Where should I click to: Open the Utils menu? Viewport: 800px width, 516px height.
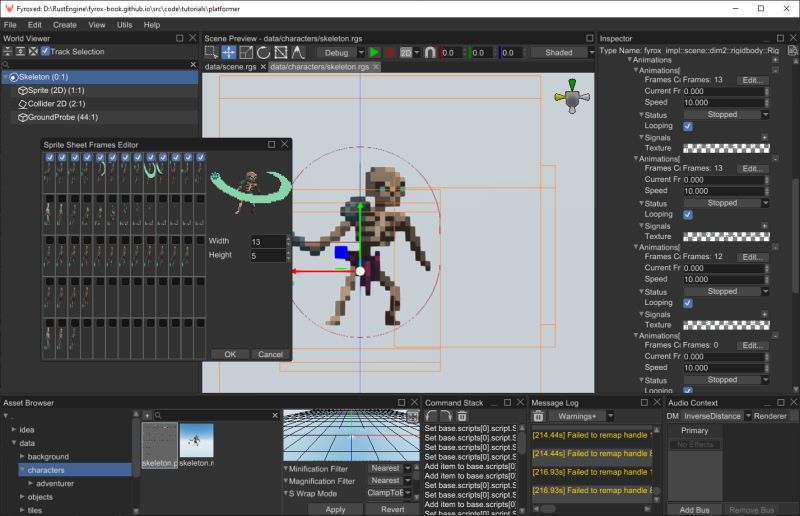pyautogui.click(x=124, y=24)
